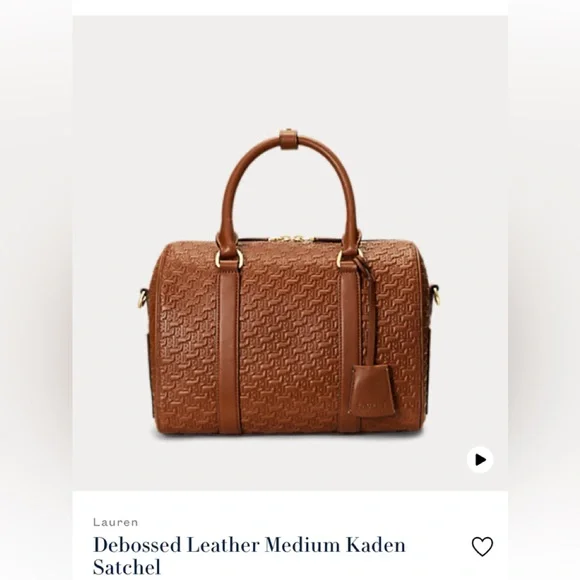Click the debossed RL monogram center panel
This screenshot has width=580, height=580.
pyautogui.click(x=290, y=338)
